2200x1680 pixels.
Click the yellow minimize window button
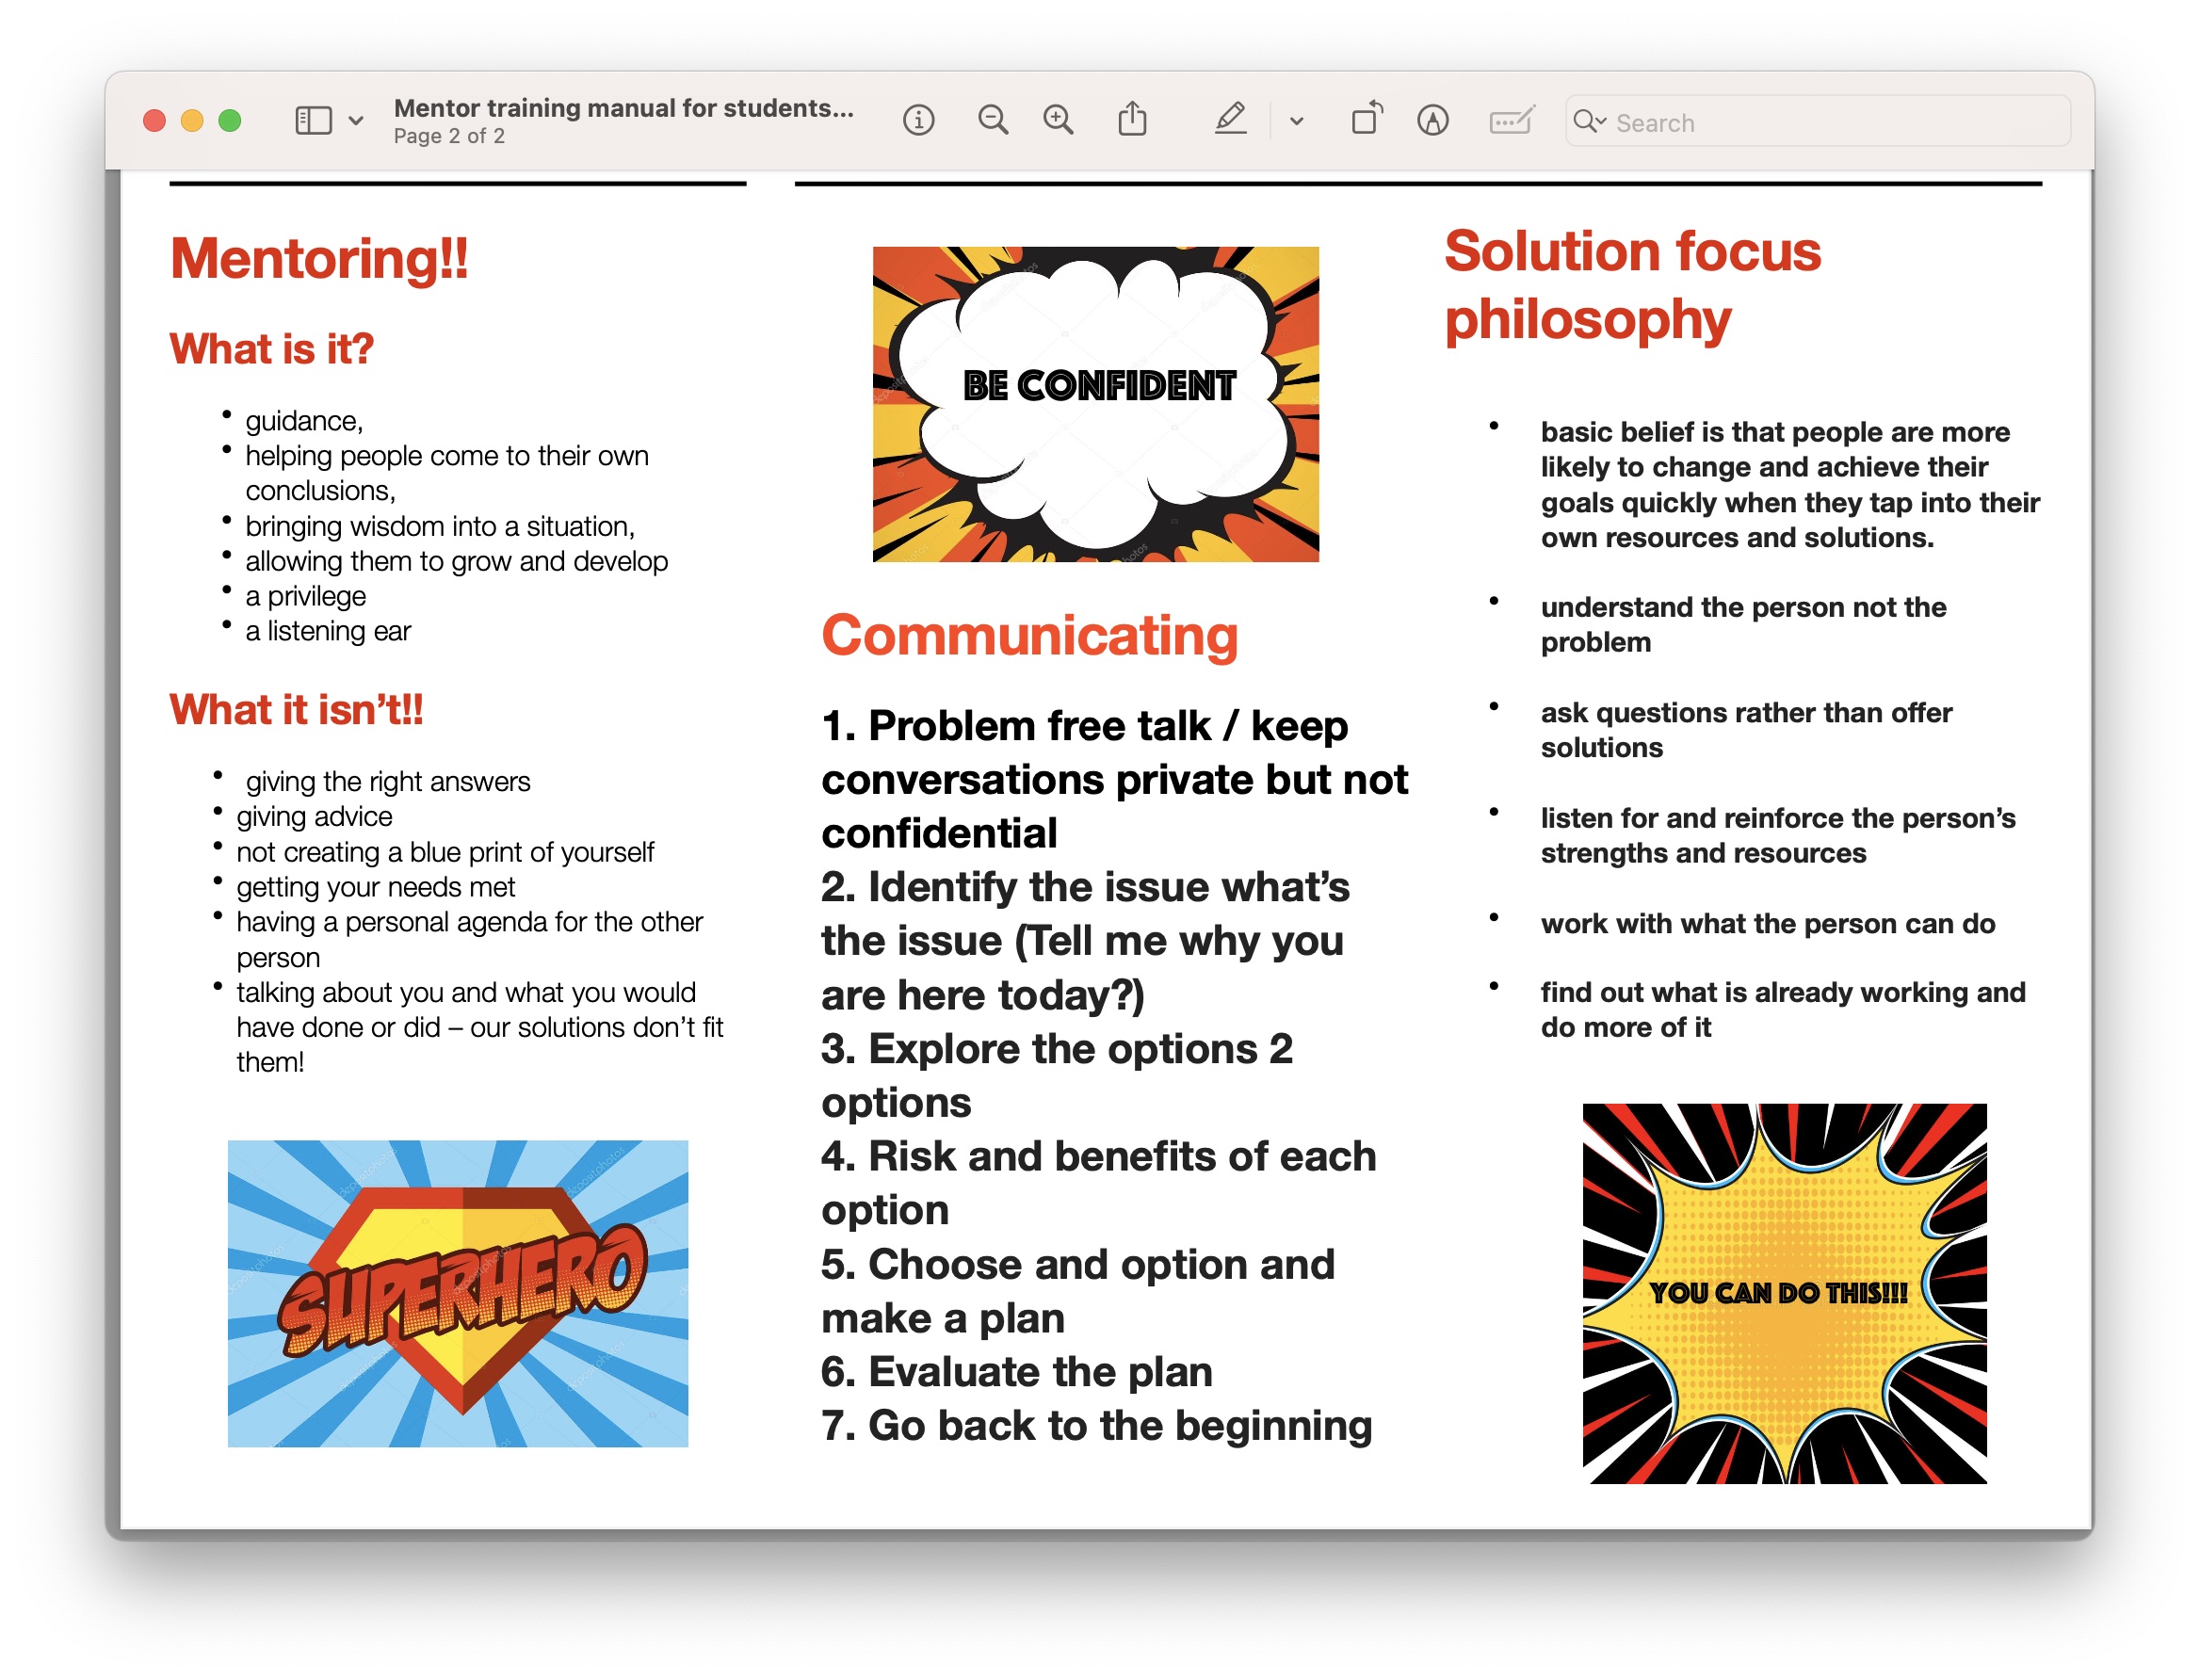(x=192, y=121)
